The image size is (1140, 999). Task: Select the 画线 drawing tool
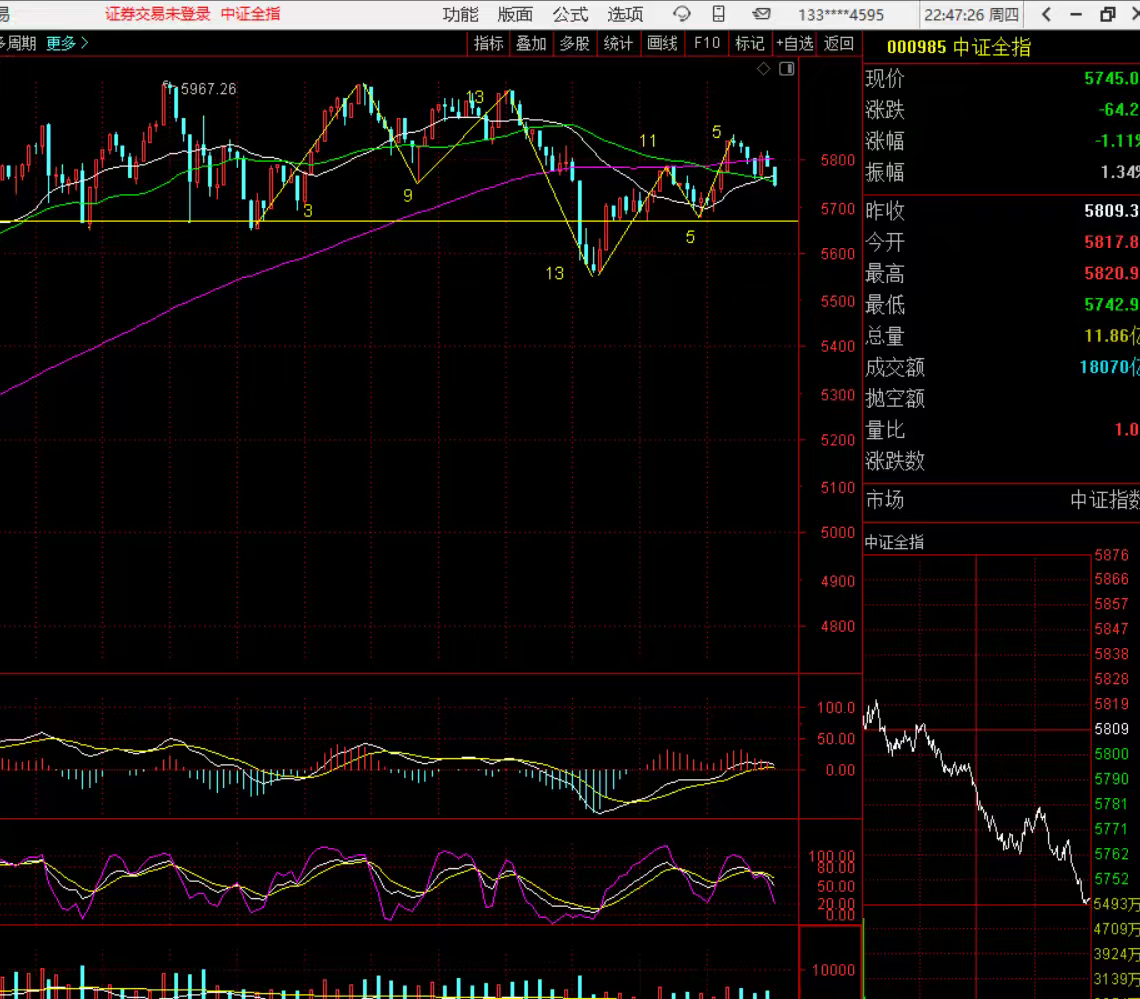[662, 43]
